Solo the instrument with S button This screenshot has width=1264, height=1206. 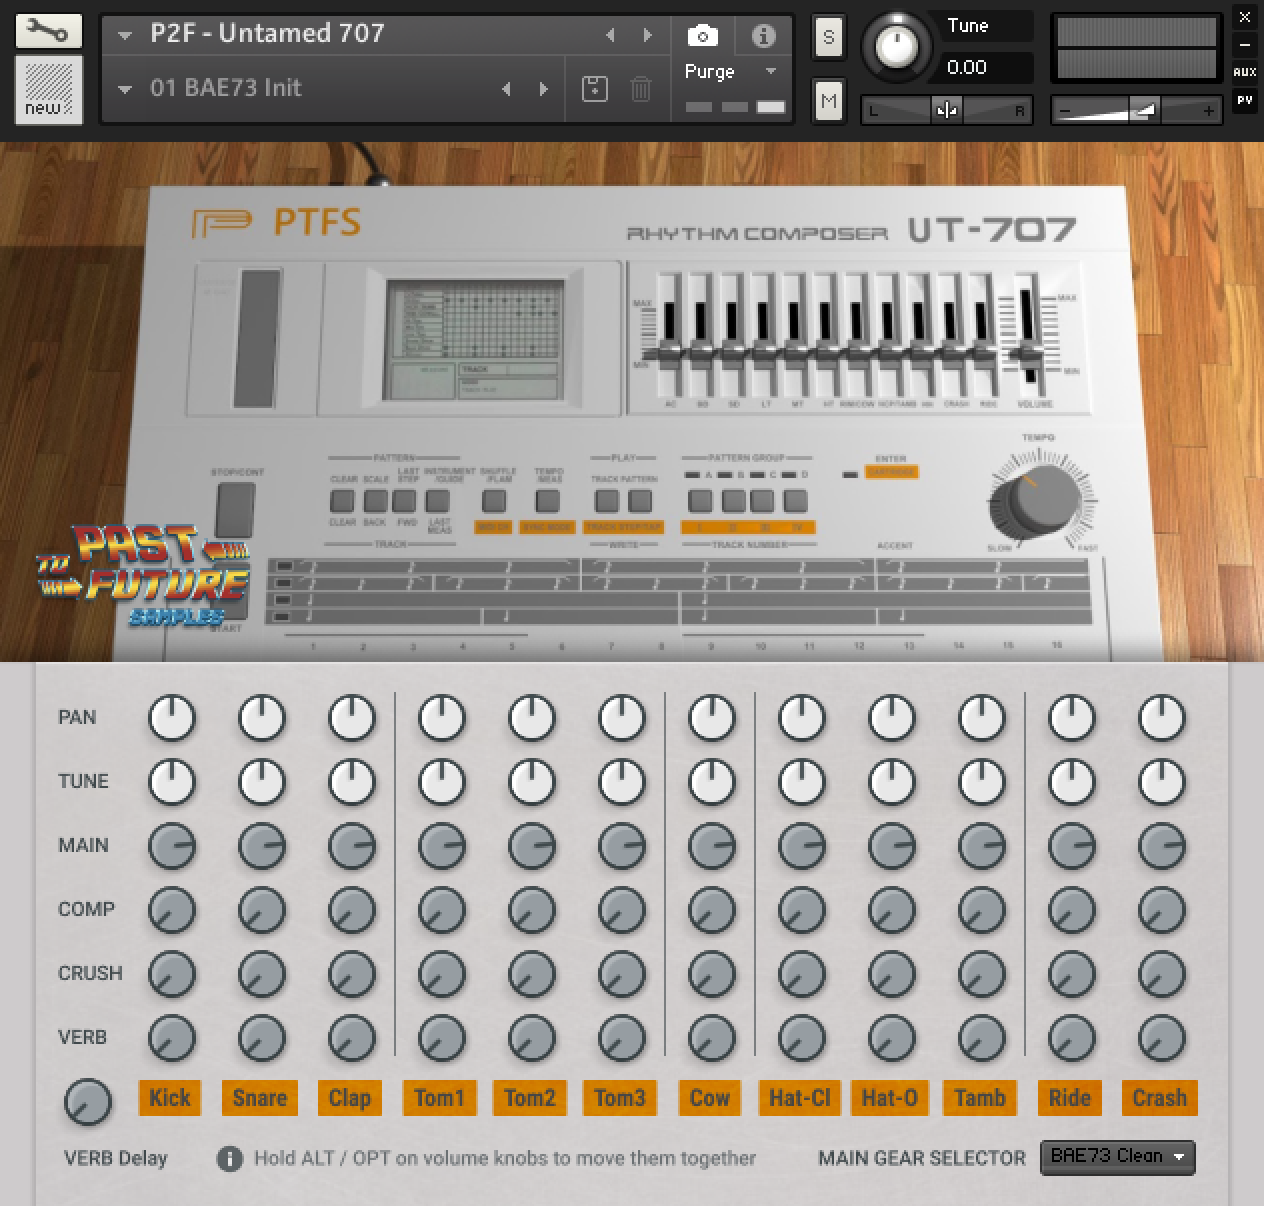(x=828, y=38)
